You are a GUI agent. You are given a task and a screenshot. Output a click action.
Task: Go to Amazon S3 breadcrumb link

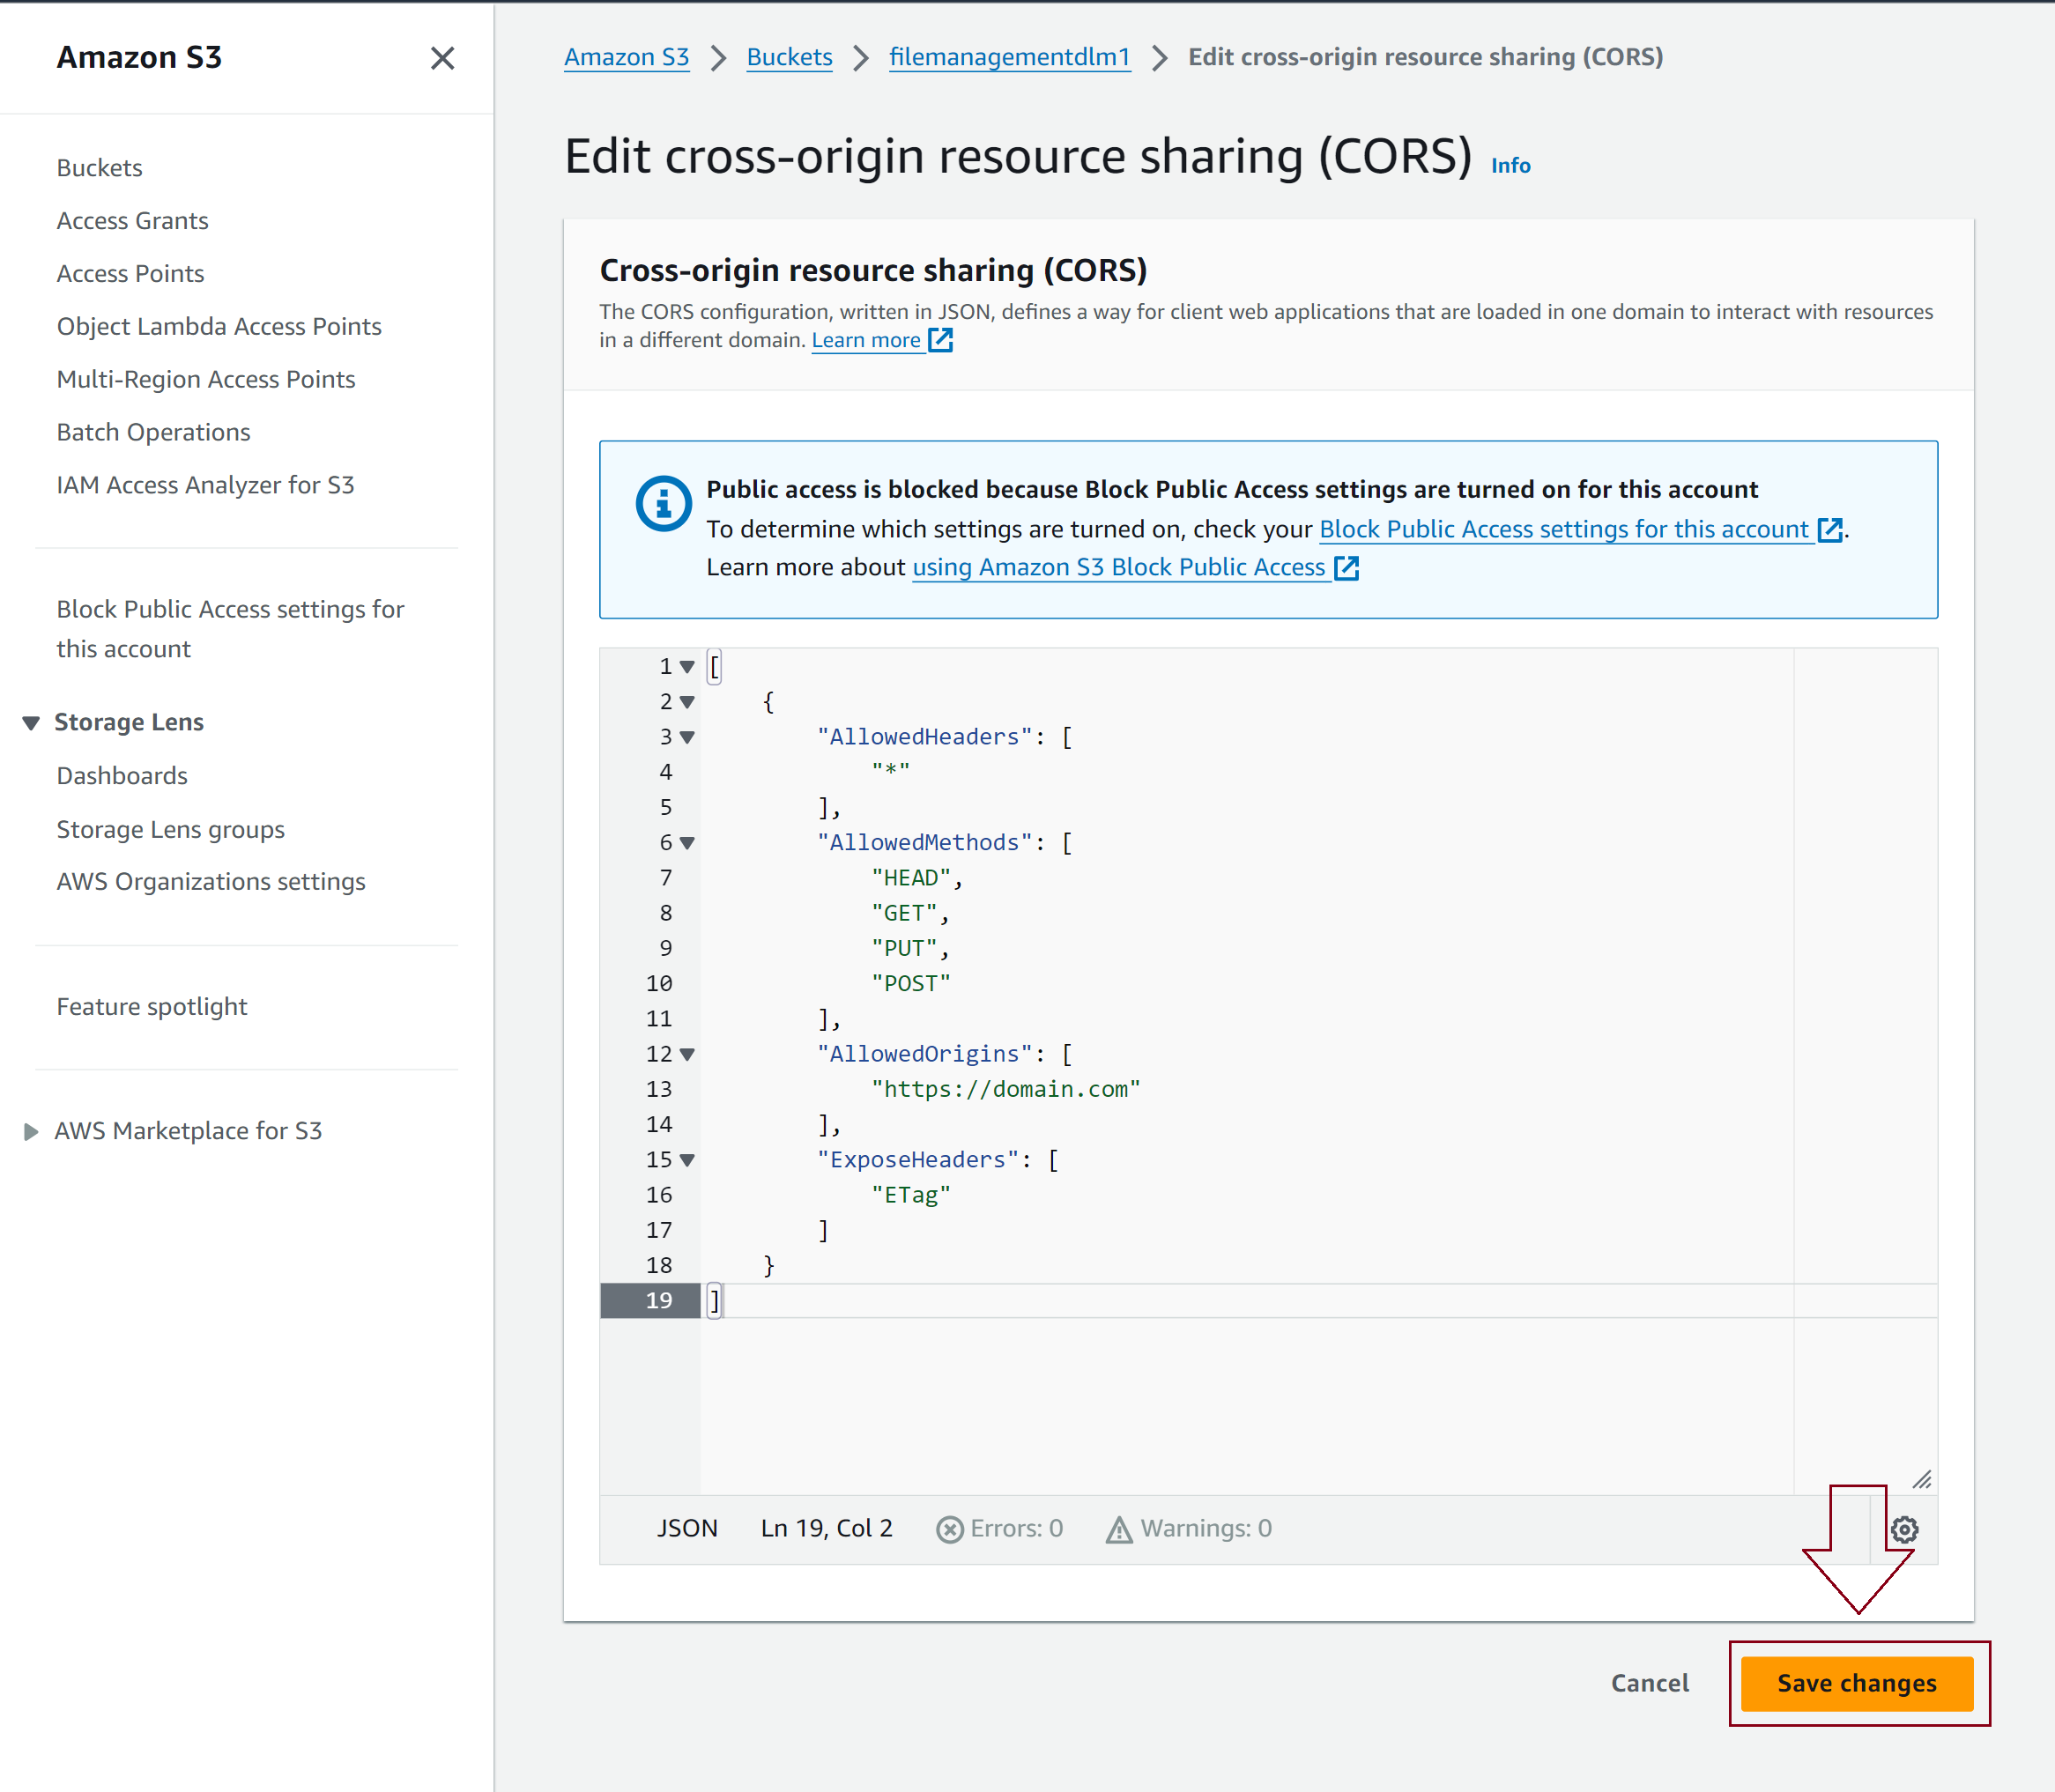click(x=626, y=58)
